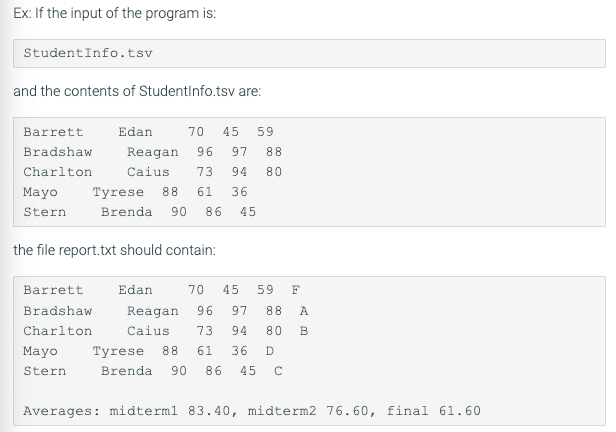The height and width of the screenshot is (432, 616).
Task: Click the Barrett Edan row in input file
Action: 148,132
